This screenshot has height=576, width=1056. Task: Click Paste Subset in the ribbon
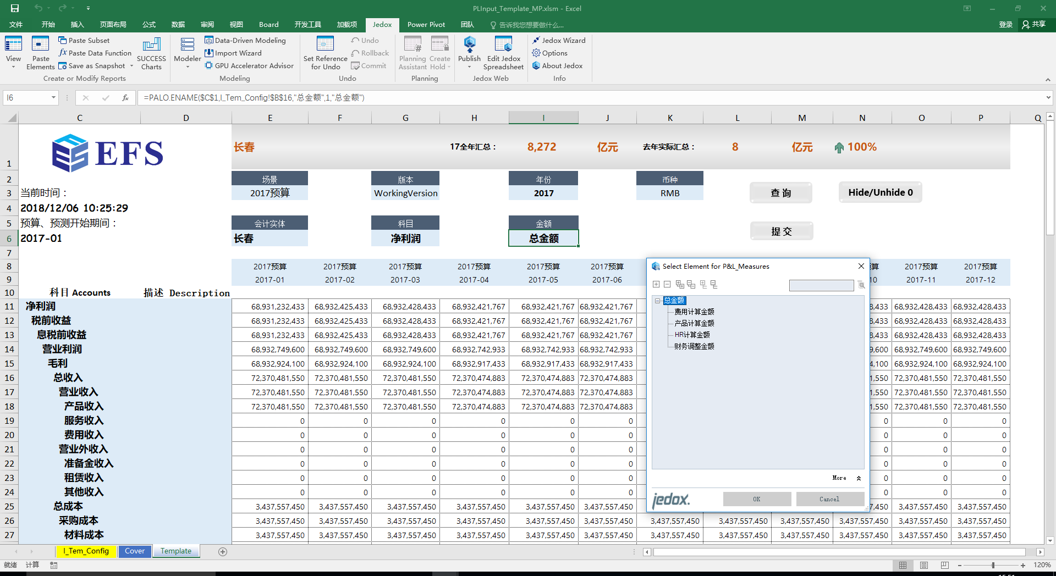(84, 40)
